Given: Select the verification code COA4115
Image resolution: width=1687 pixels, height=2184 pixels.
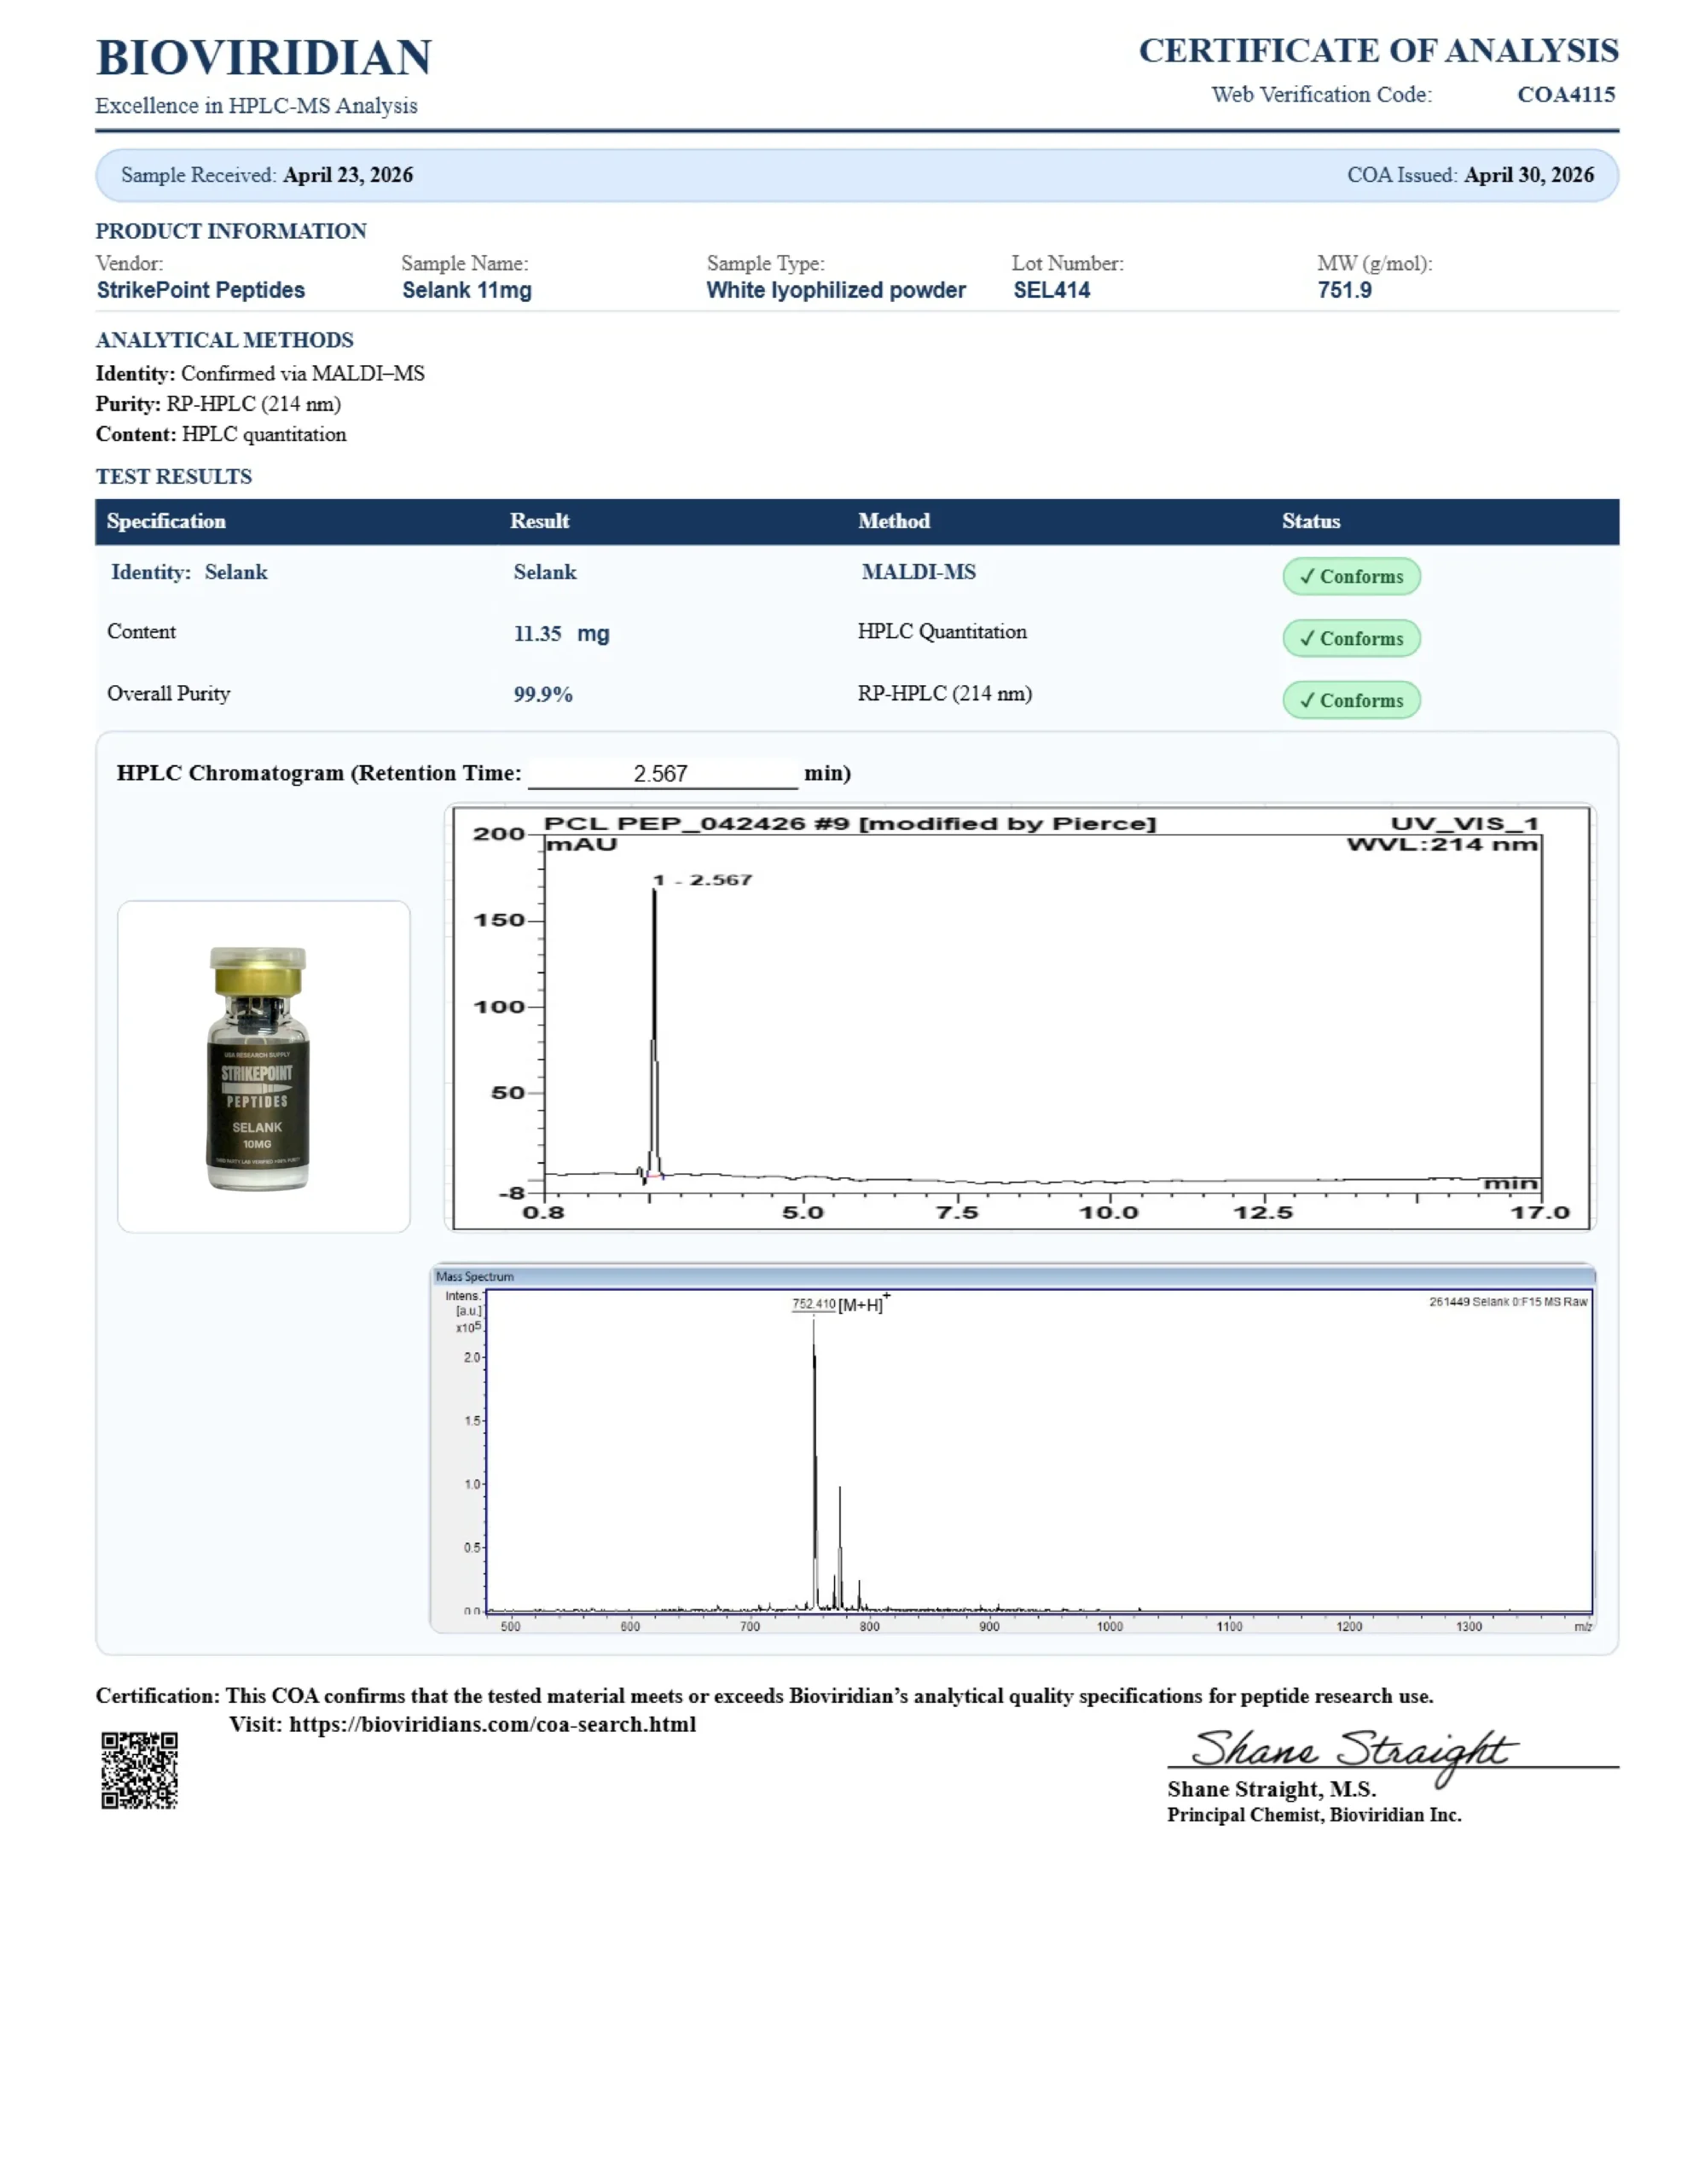Looking at the screenshot, I should pyautogui.click(x=1566, y=95).
